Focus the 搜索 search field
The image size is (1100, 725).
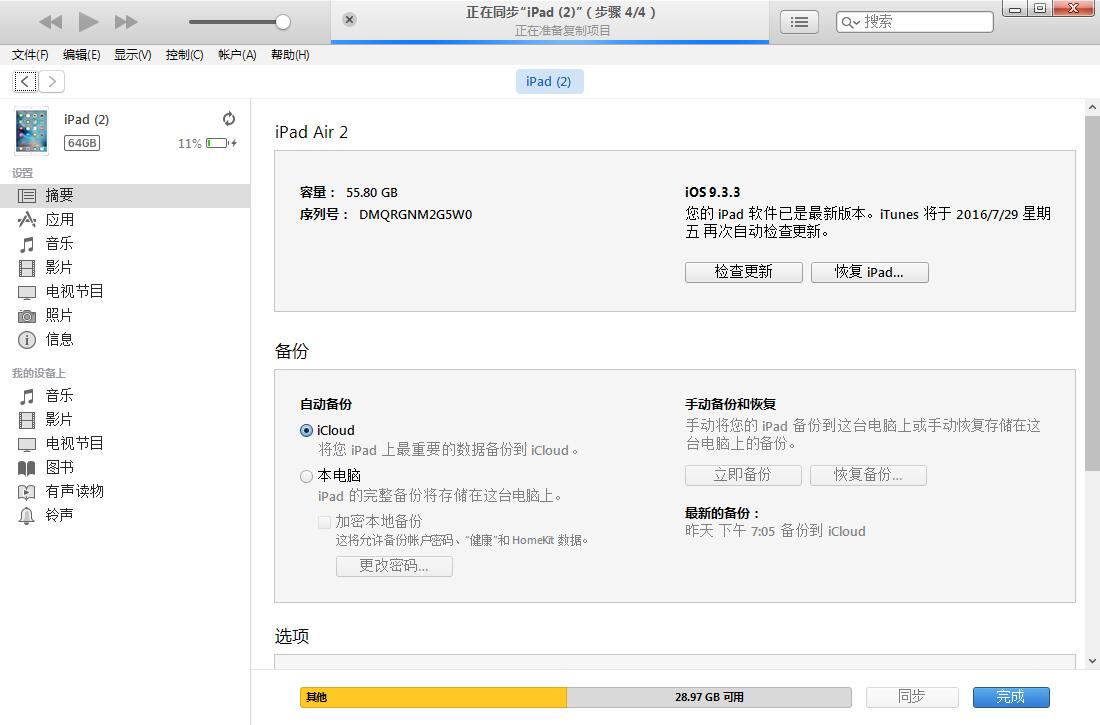point(915,22)
